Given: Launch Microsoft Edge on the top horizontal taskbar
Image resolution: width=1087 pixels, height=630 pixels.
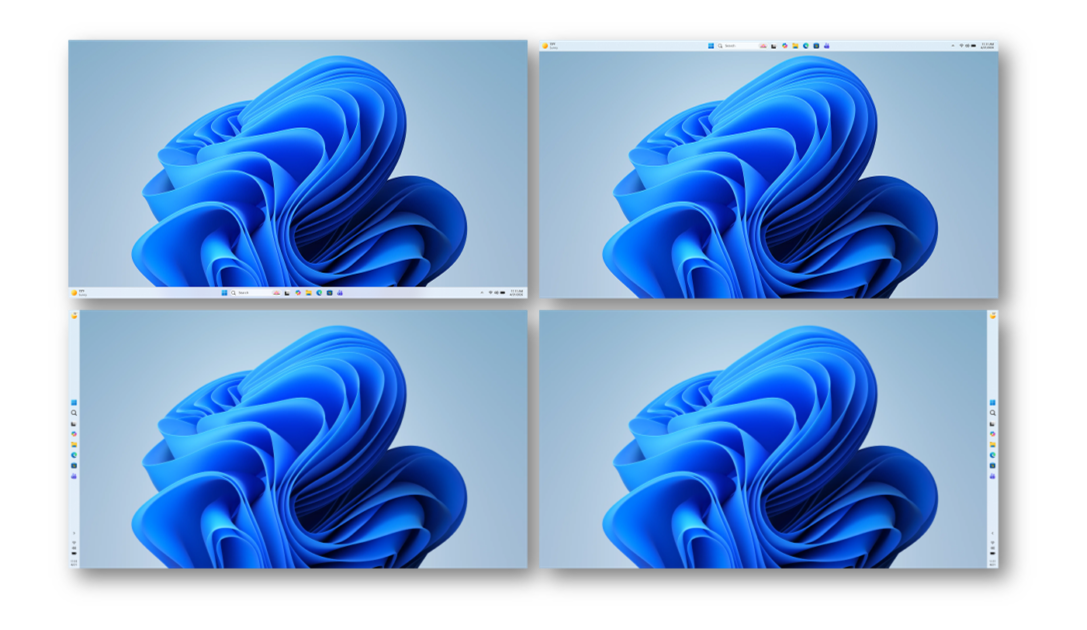Looking at the screenshot, I should point(806,46).
